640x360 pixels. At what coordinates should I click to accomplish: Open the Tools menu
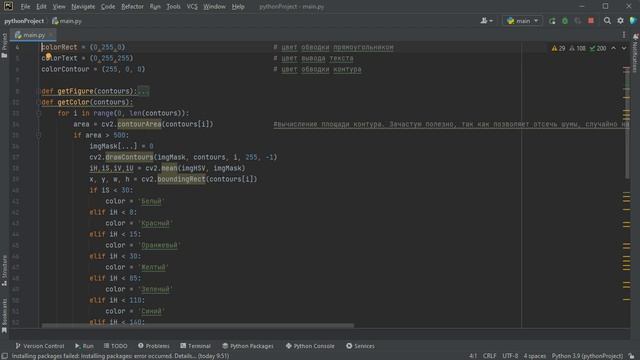coord(173,7)
